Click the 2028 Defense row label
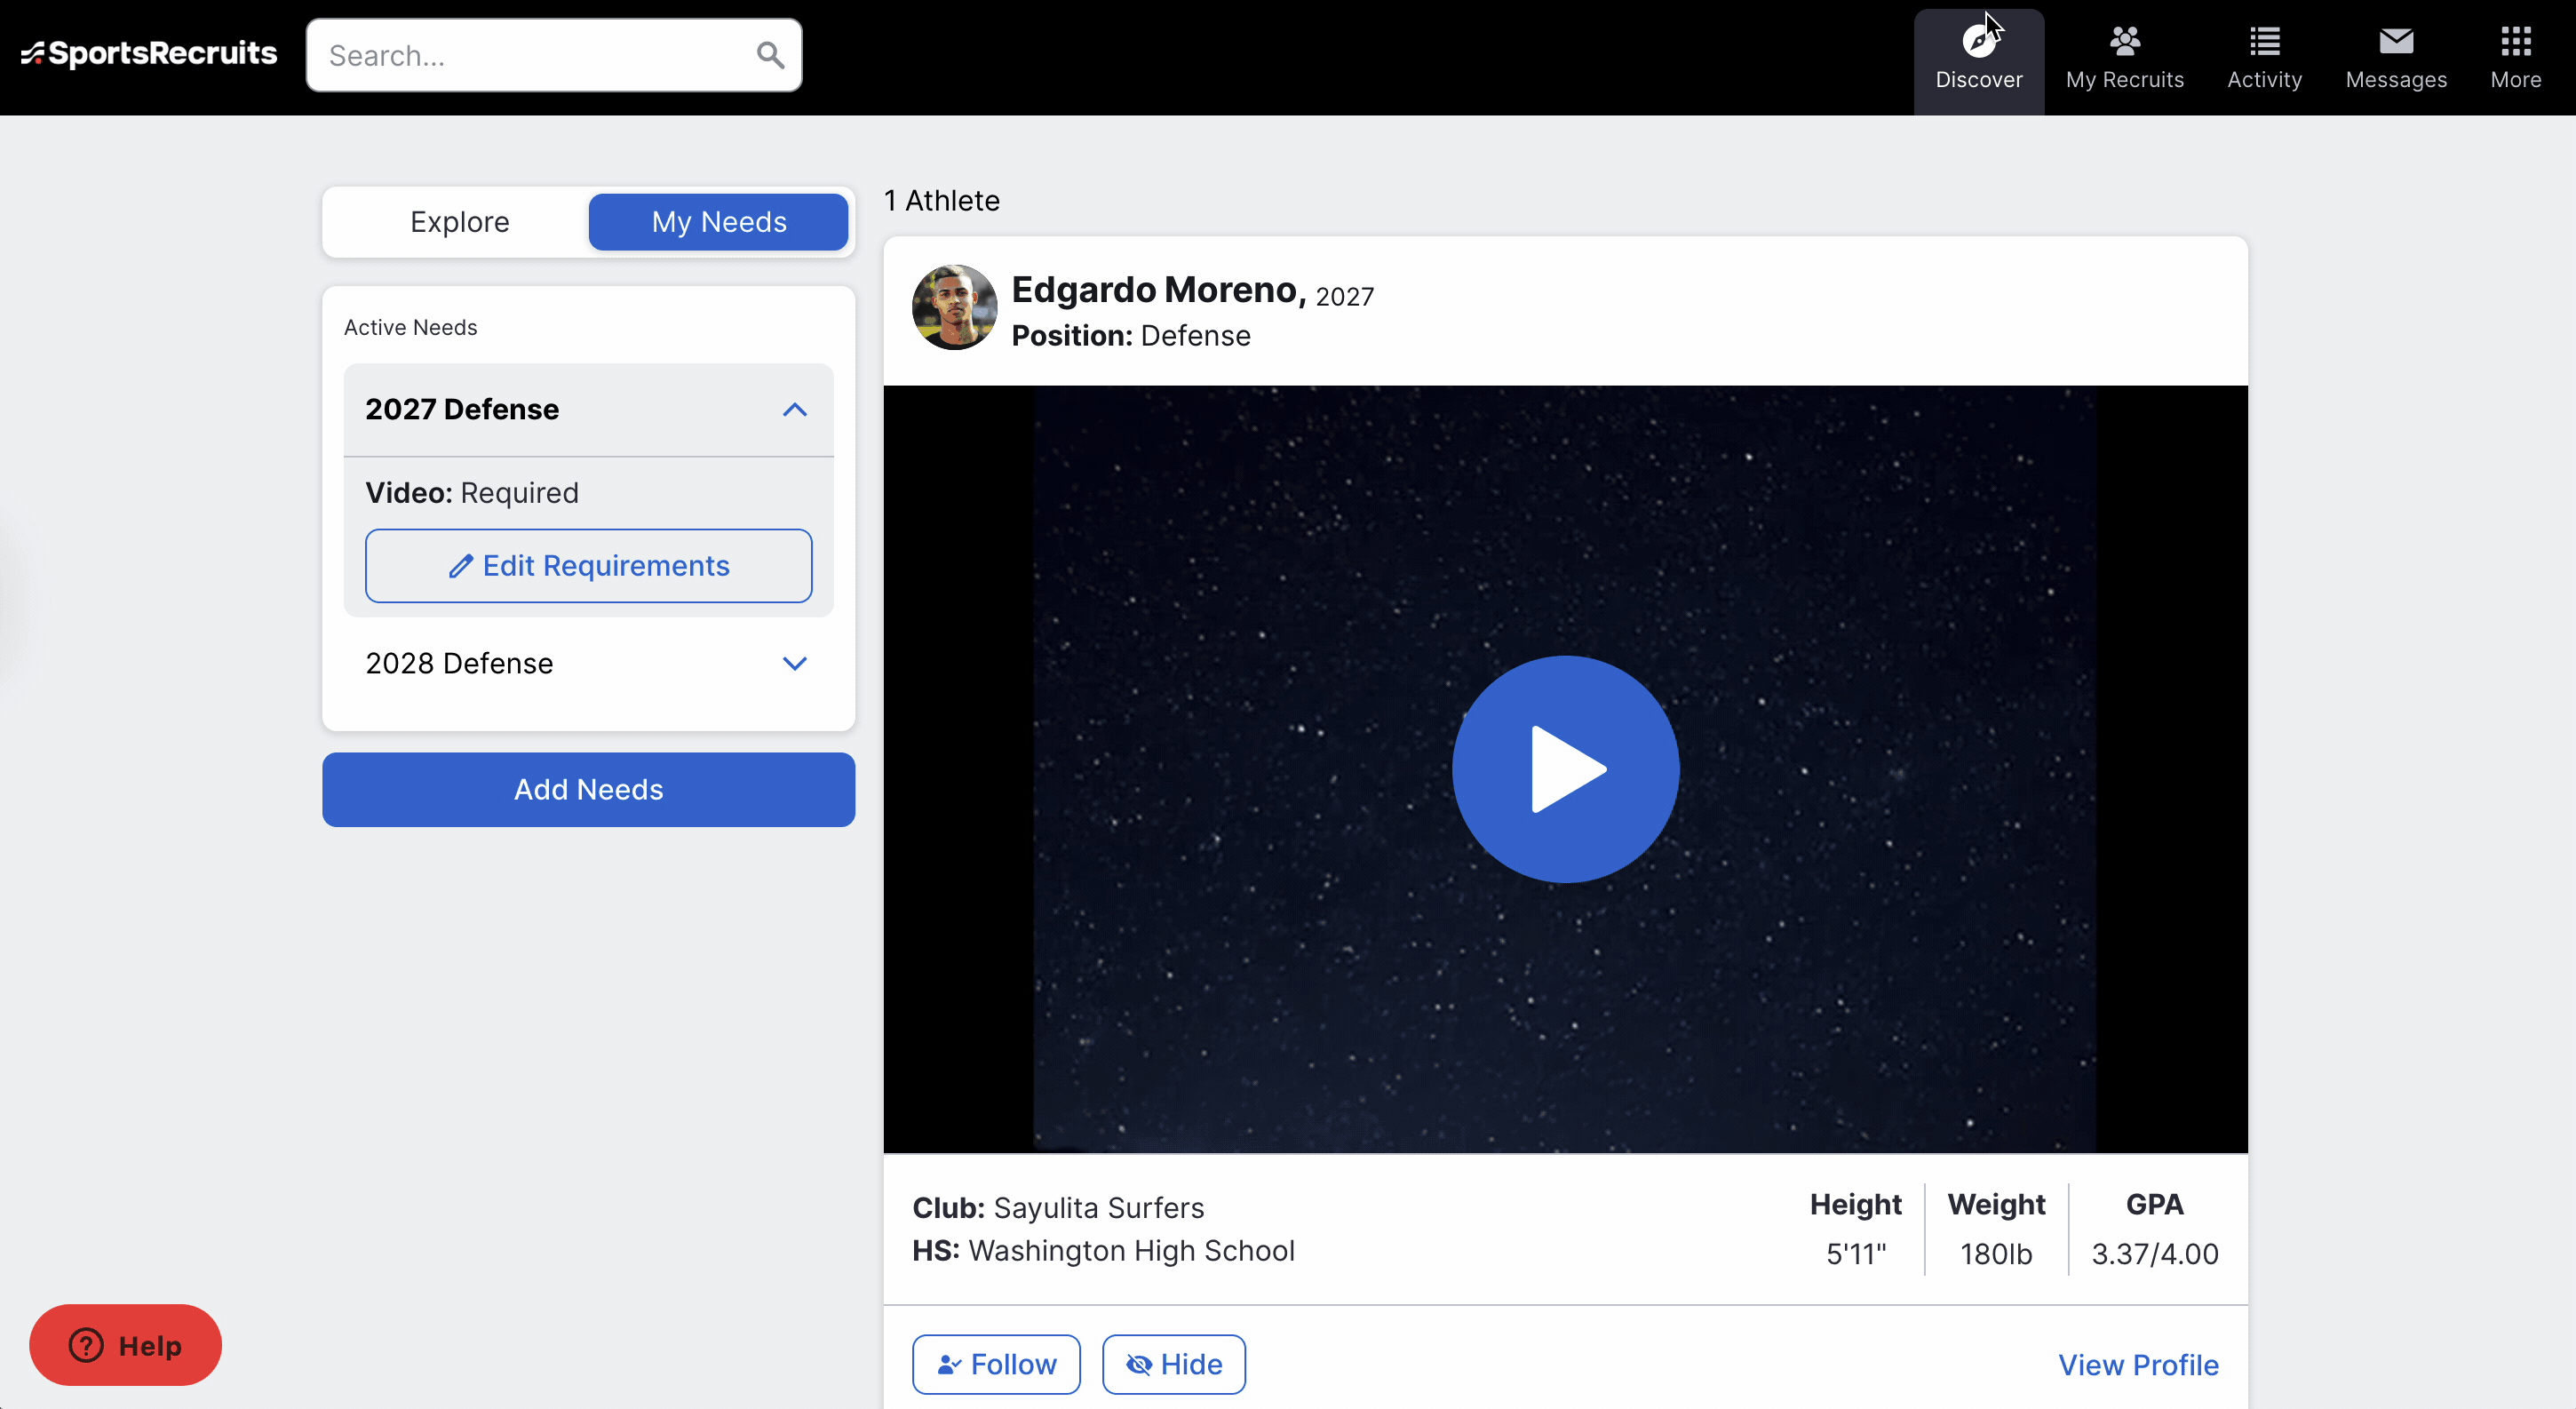The height and width of the screenshot is (1409, 2576). (459, 664)
